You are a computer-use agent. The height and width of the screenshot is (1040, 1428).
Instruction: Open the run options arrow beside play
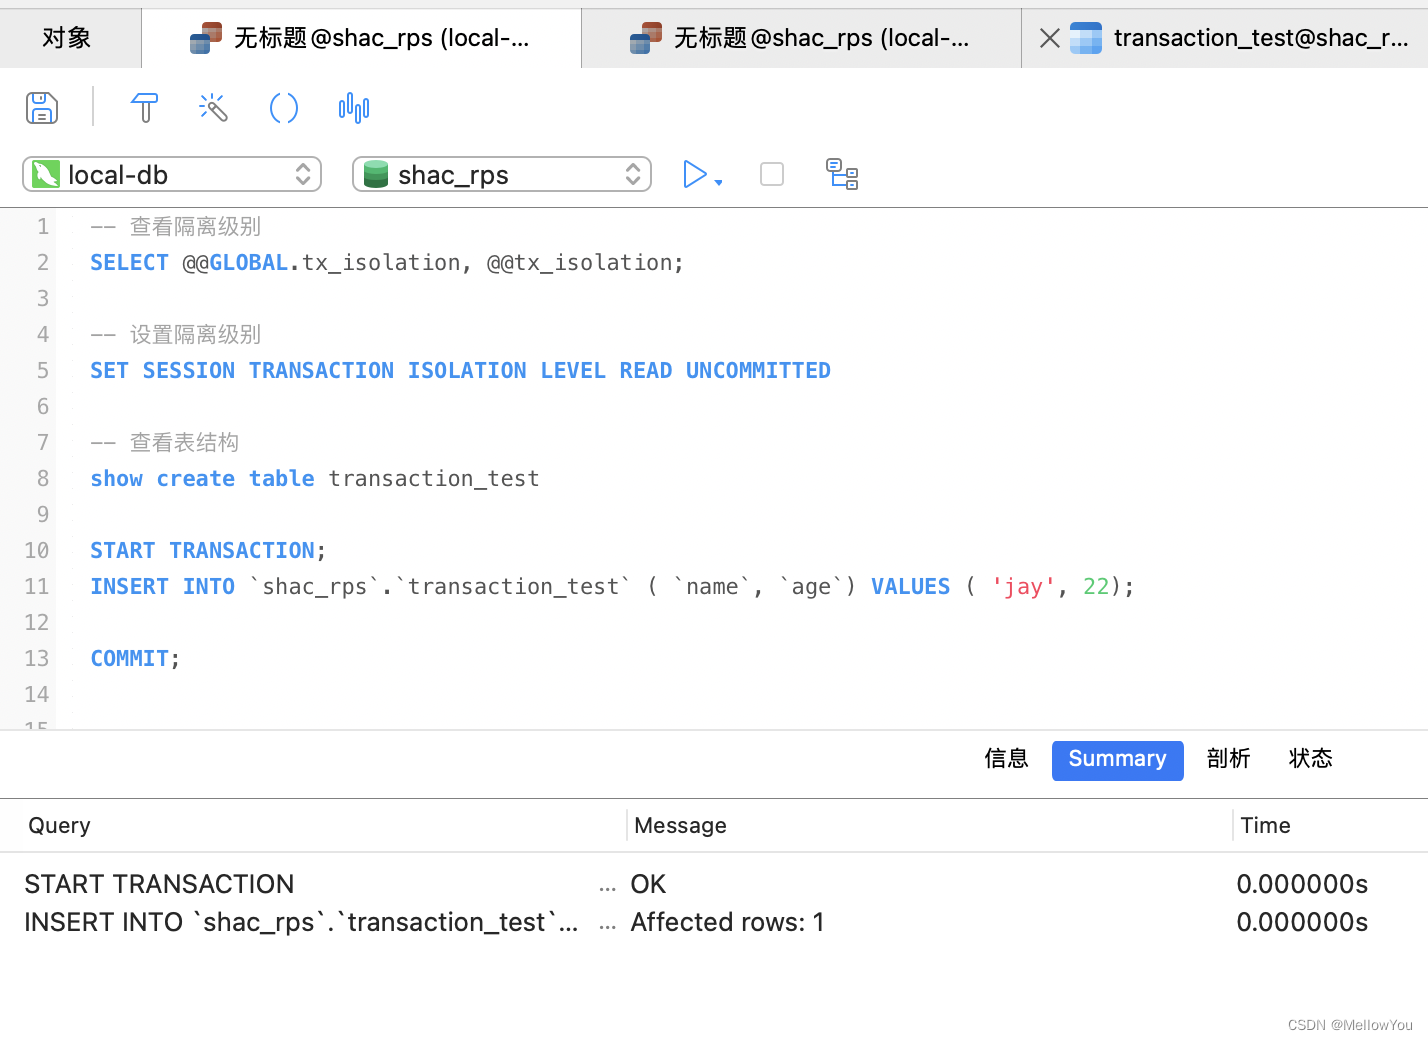[x=719, y=182]
